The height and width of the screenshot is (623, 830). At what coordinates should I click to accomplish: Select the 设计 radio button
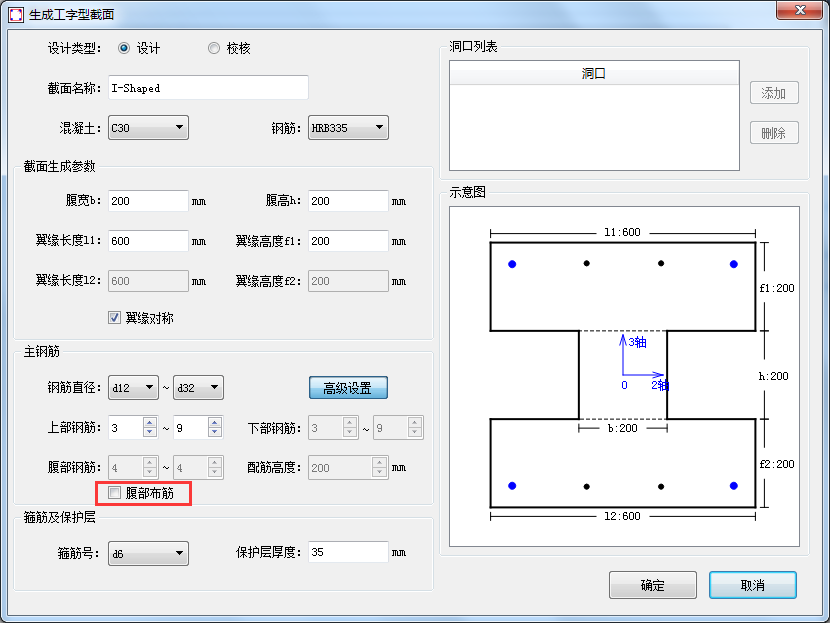124,48
